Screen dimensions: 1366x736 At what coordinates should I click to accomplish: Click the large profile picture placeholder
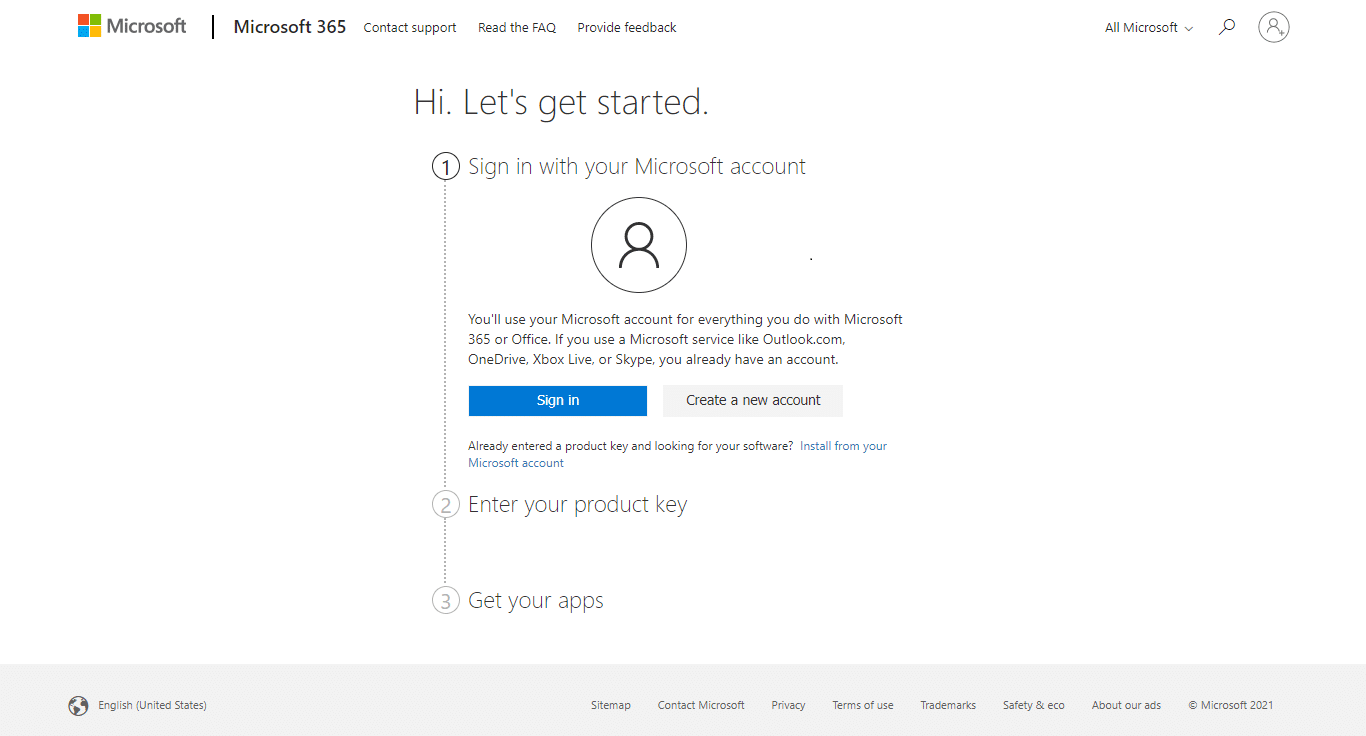[x=639, y=245]
